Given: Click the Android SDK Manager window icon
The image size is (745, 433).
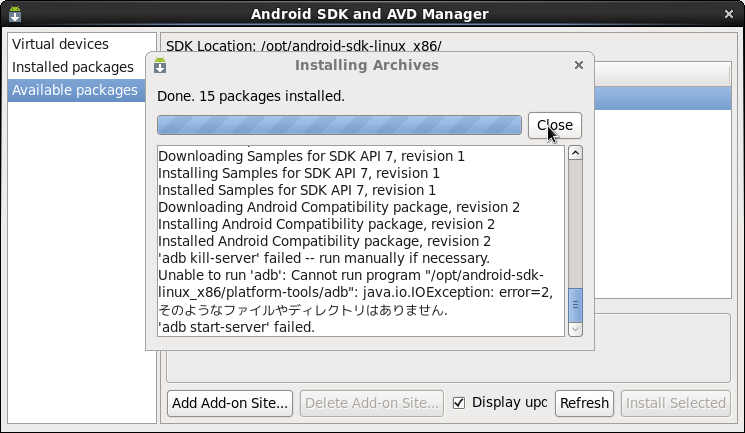Looking at the screenshot, I should tap(15, 14).
